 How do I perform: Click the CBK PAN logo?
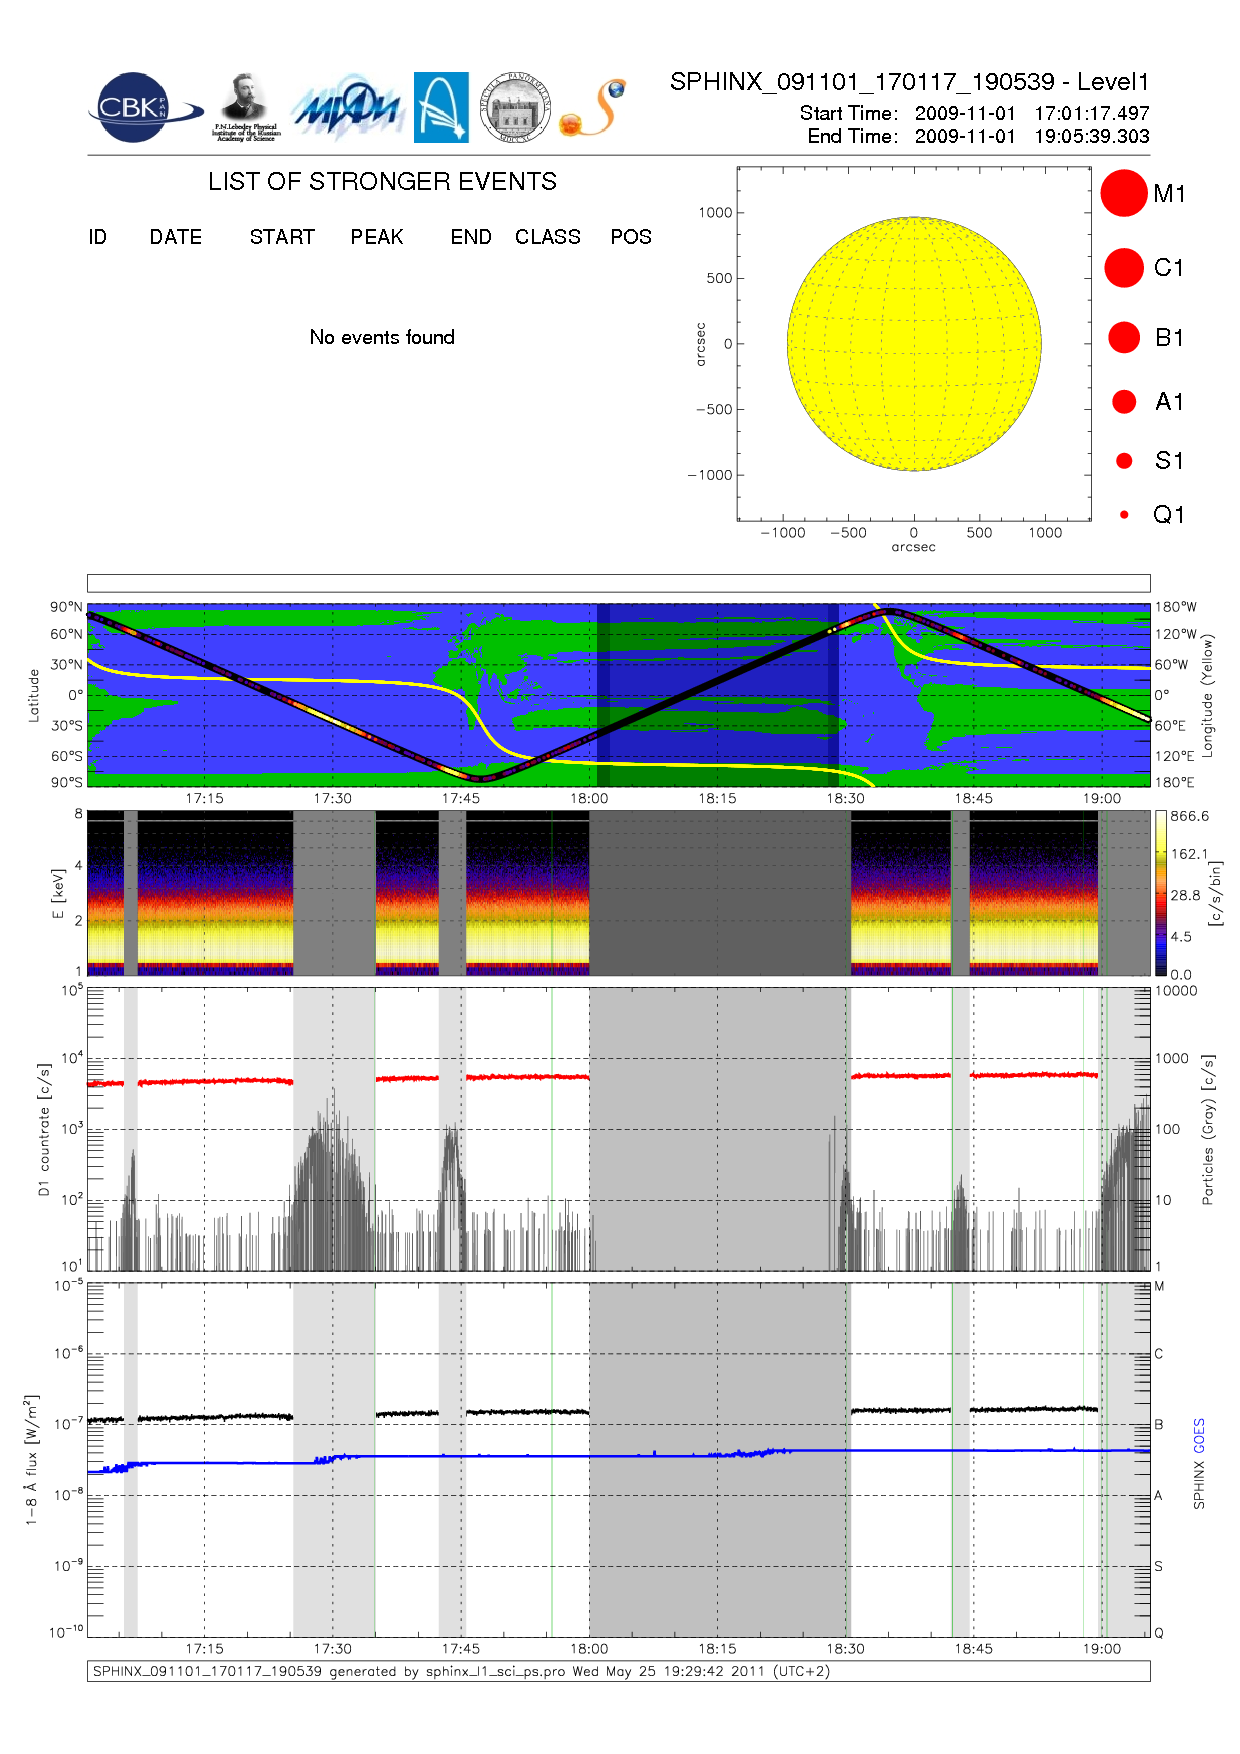point(145,108)
